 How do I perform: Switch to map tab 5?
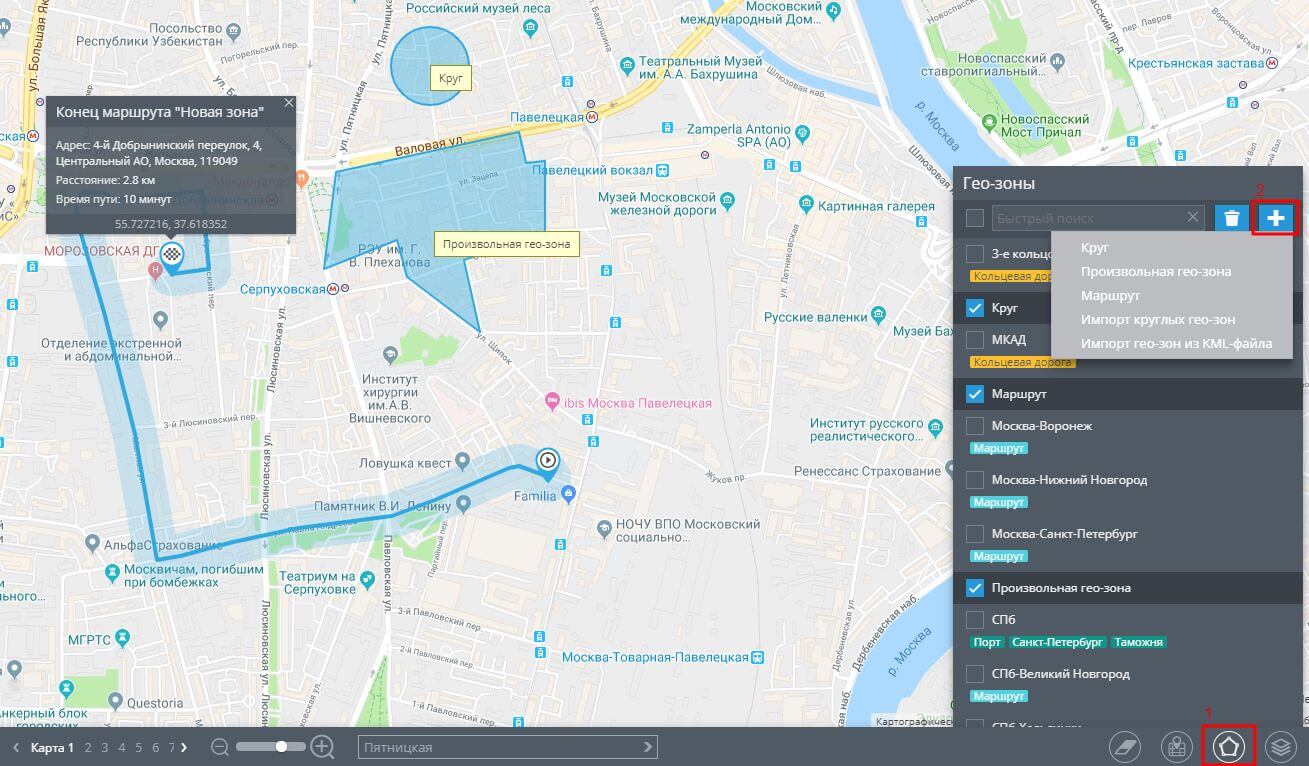tap(139, 748)
